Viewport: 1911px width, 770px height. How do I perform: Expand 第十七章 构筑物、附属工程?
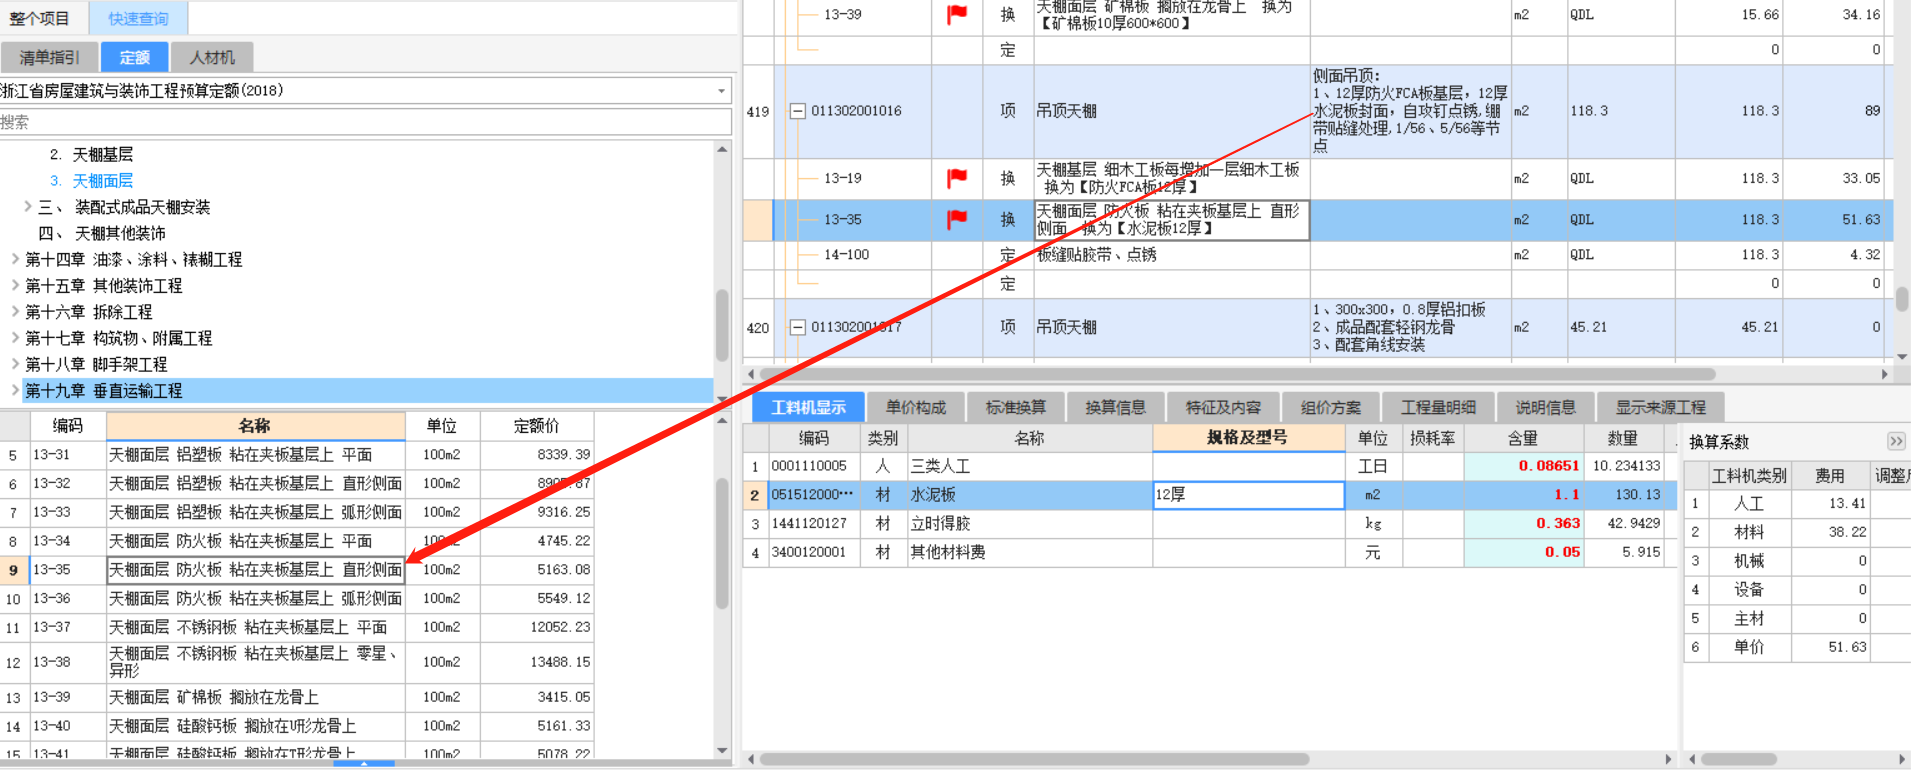click(15, 338)
